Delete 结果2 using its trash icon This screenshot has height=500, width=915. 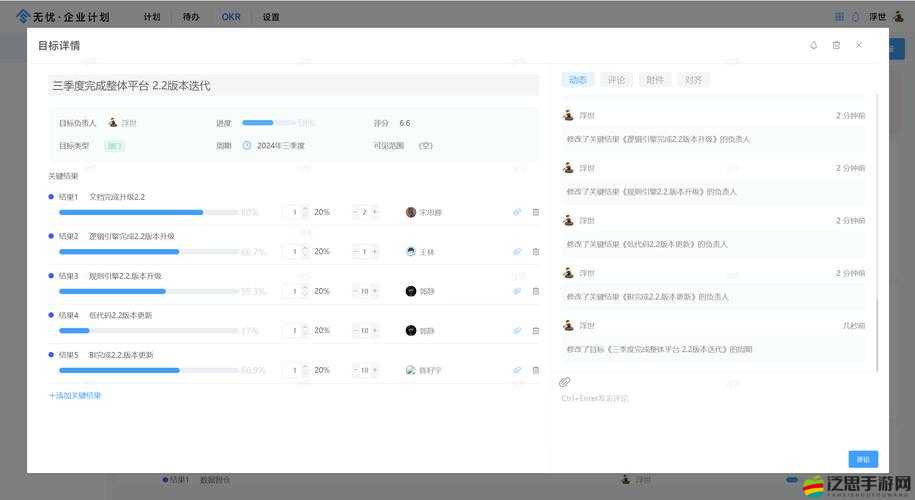535,252
